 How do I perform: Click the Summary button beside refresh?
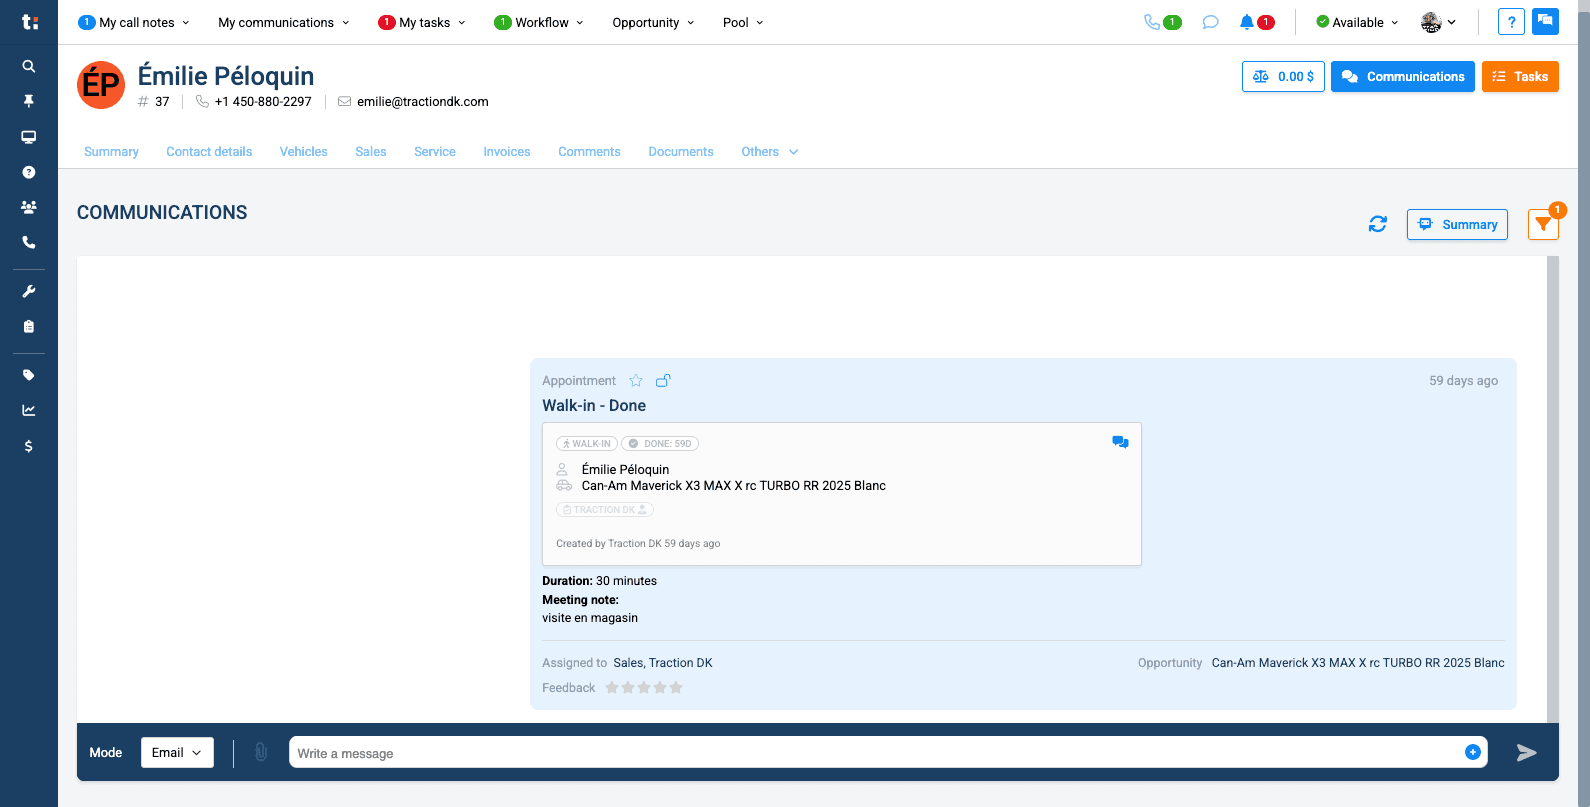click(x=1457, y=224)
